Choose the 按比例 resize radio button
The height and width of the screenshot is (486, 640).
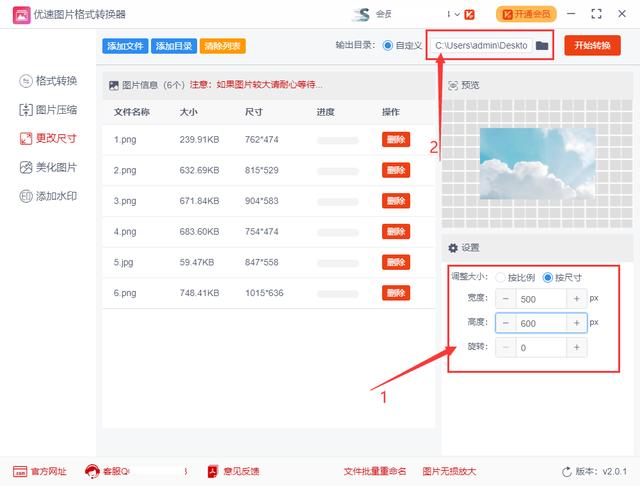click(x=500, y=277)
